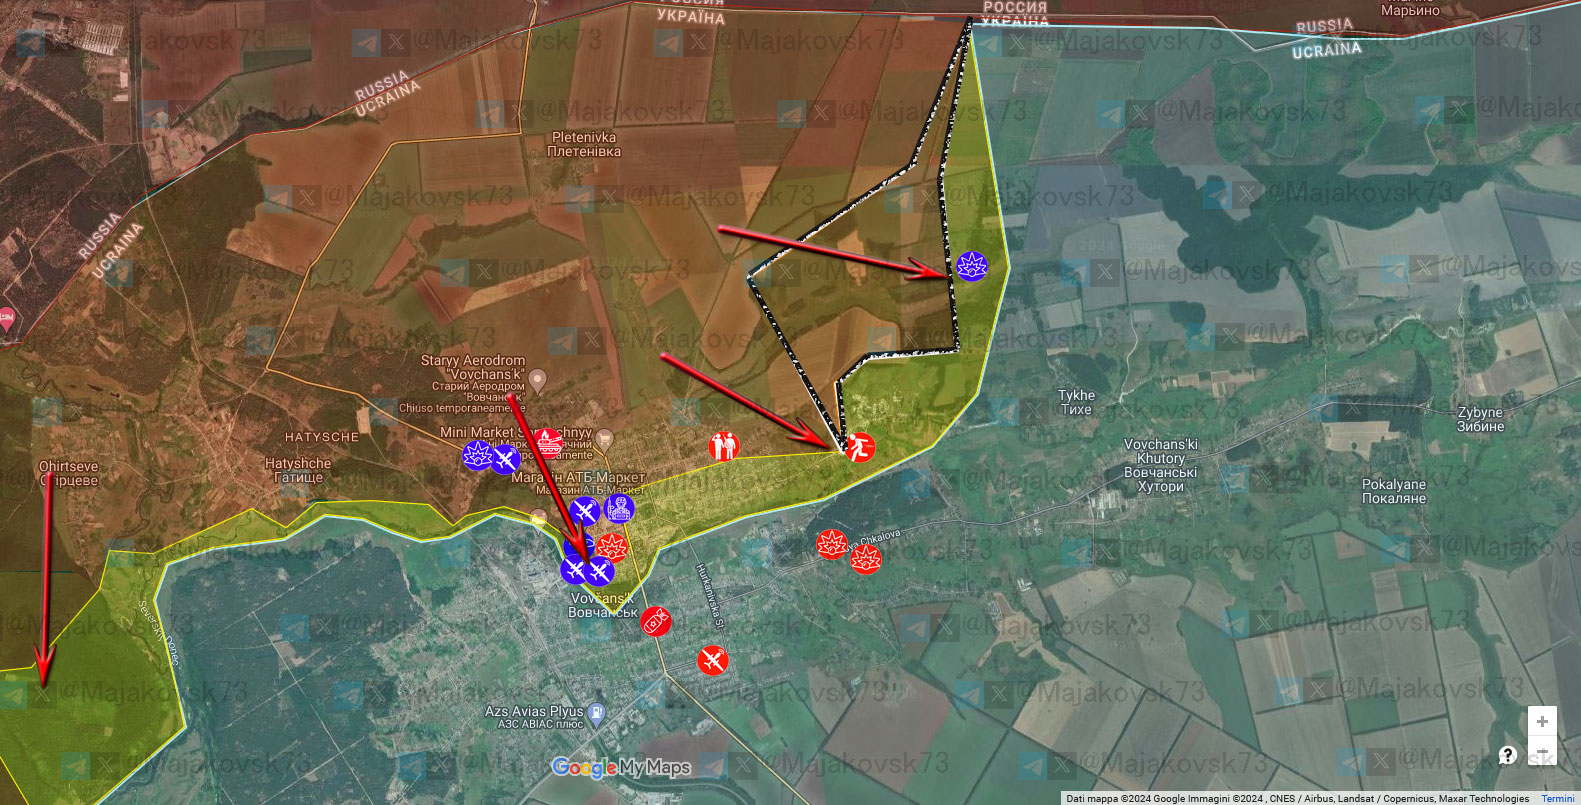Open the blue soldier-with-radio marker

pyautogui.click(x=619, y=508)
